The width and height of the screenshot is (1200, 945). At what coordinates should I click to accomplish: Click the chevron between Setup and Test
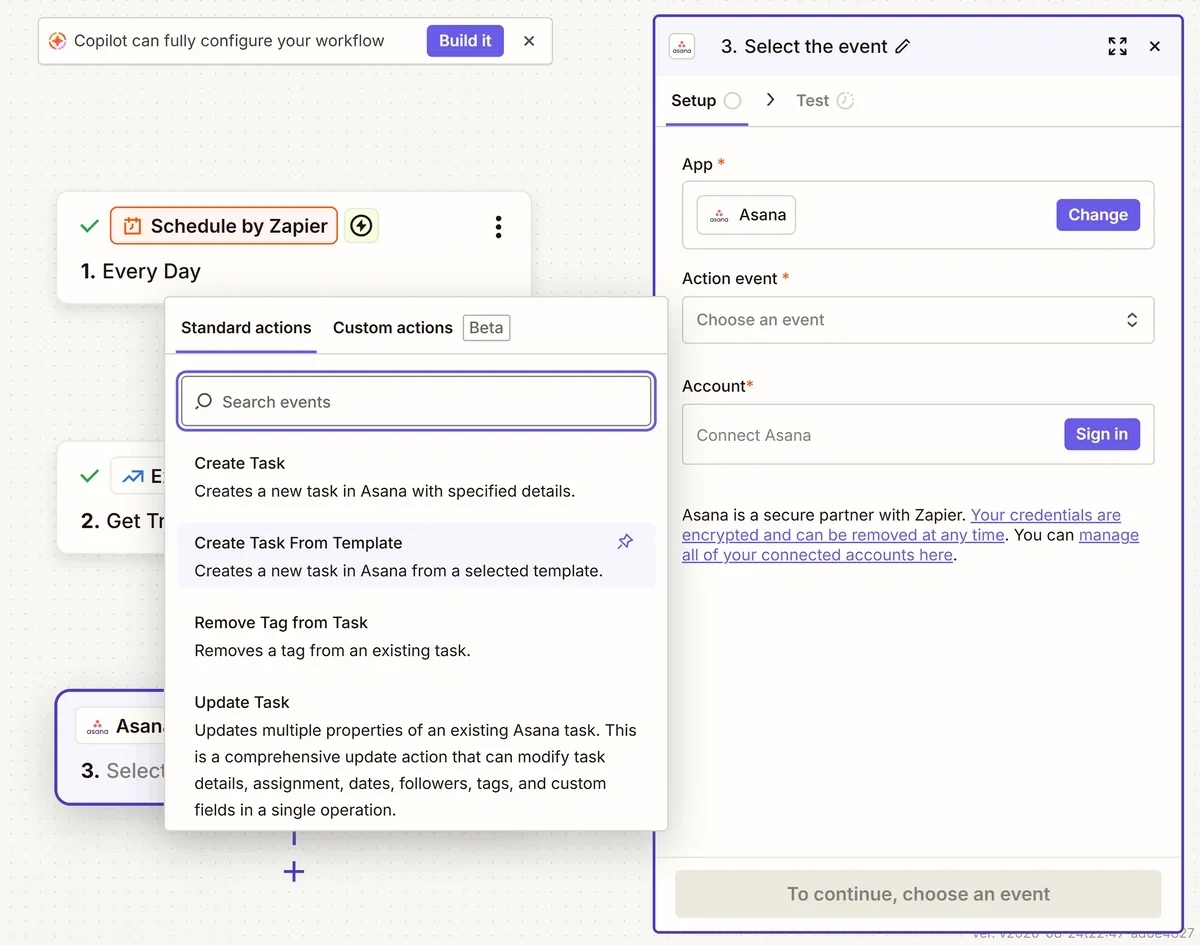point(770,100)
